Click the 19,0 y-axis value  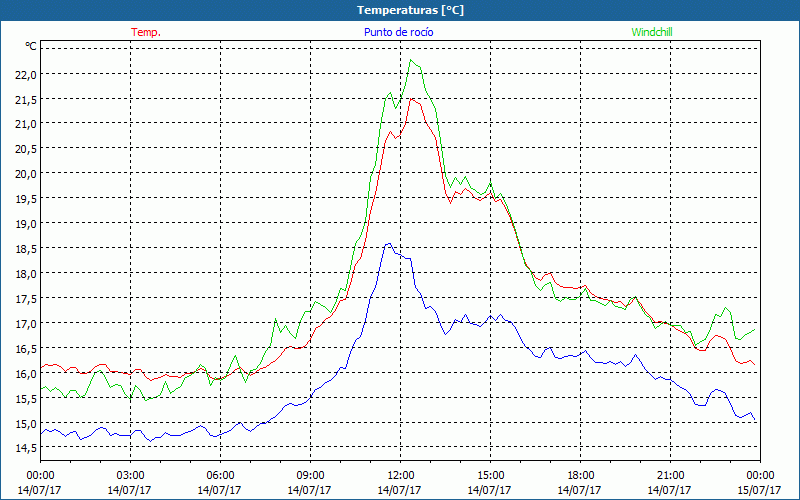point(27,224)
